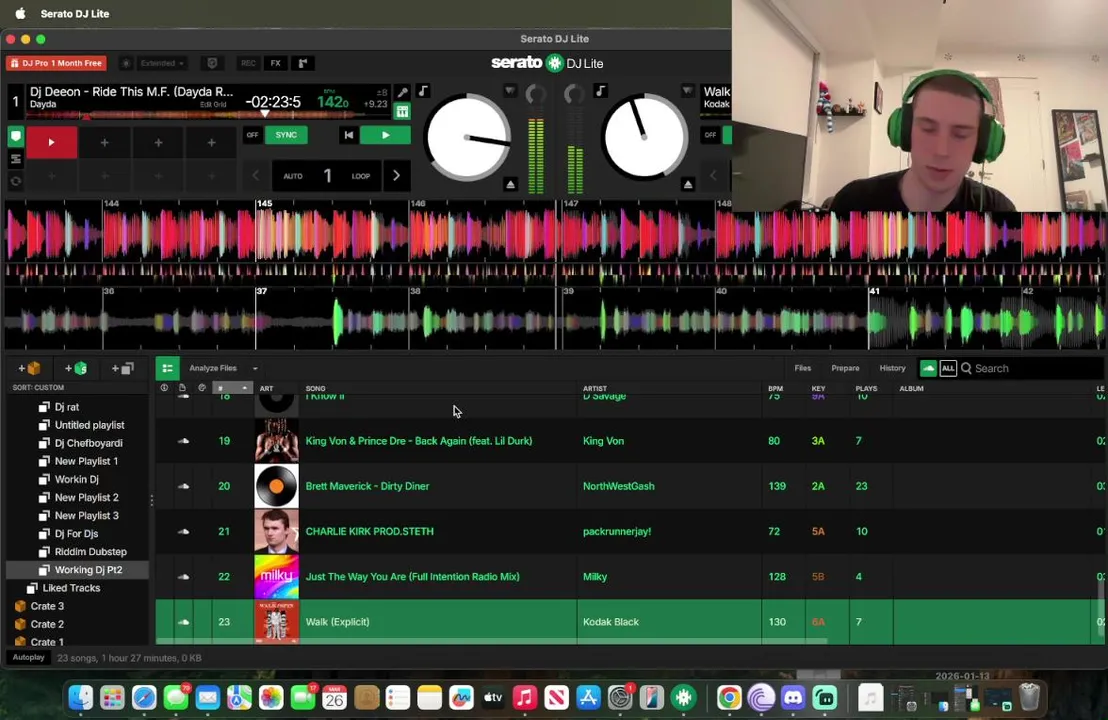Click the skip to start button on deck 1
Viewport: 1108px width, 720px height.
pos(348,135)
